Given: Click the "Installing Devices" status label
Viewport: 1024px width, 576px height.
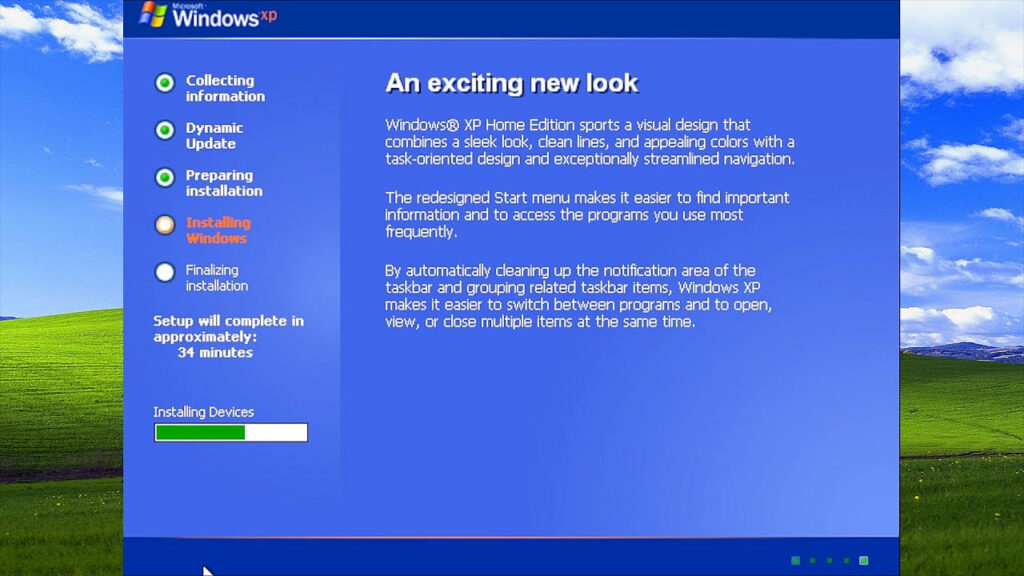Looking at the screenshot, I should tap(203, 412).
